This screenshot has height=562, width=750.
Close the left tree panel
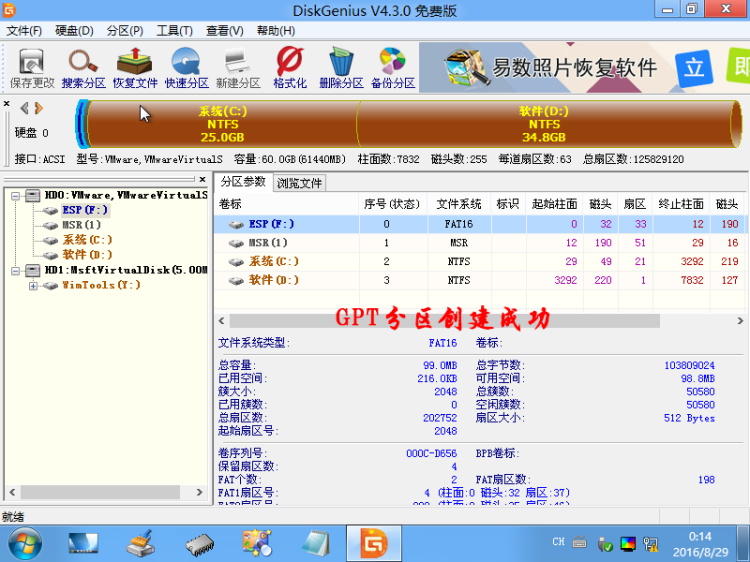[202, 179]
